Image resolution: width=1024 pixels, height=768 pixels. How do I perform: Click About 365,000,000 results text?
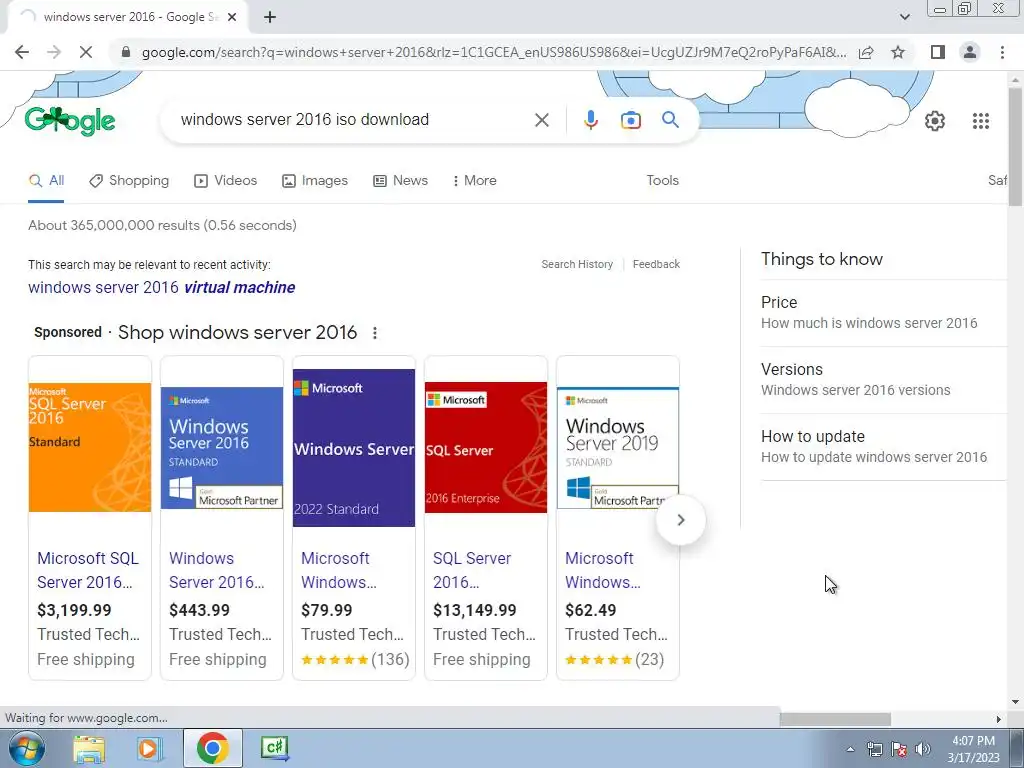[162, 225]
